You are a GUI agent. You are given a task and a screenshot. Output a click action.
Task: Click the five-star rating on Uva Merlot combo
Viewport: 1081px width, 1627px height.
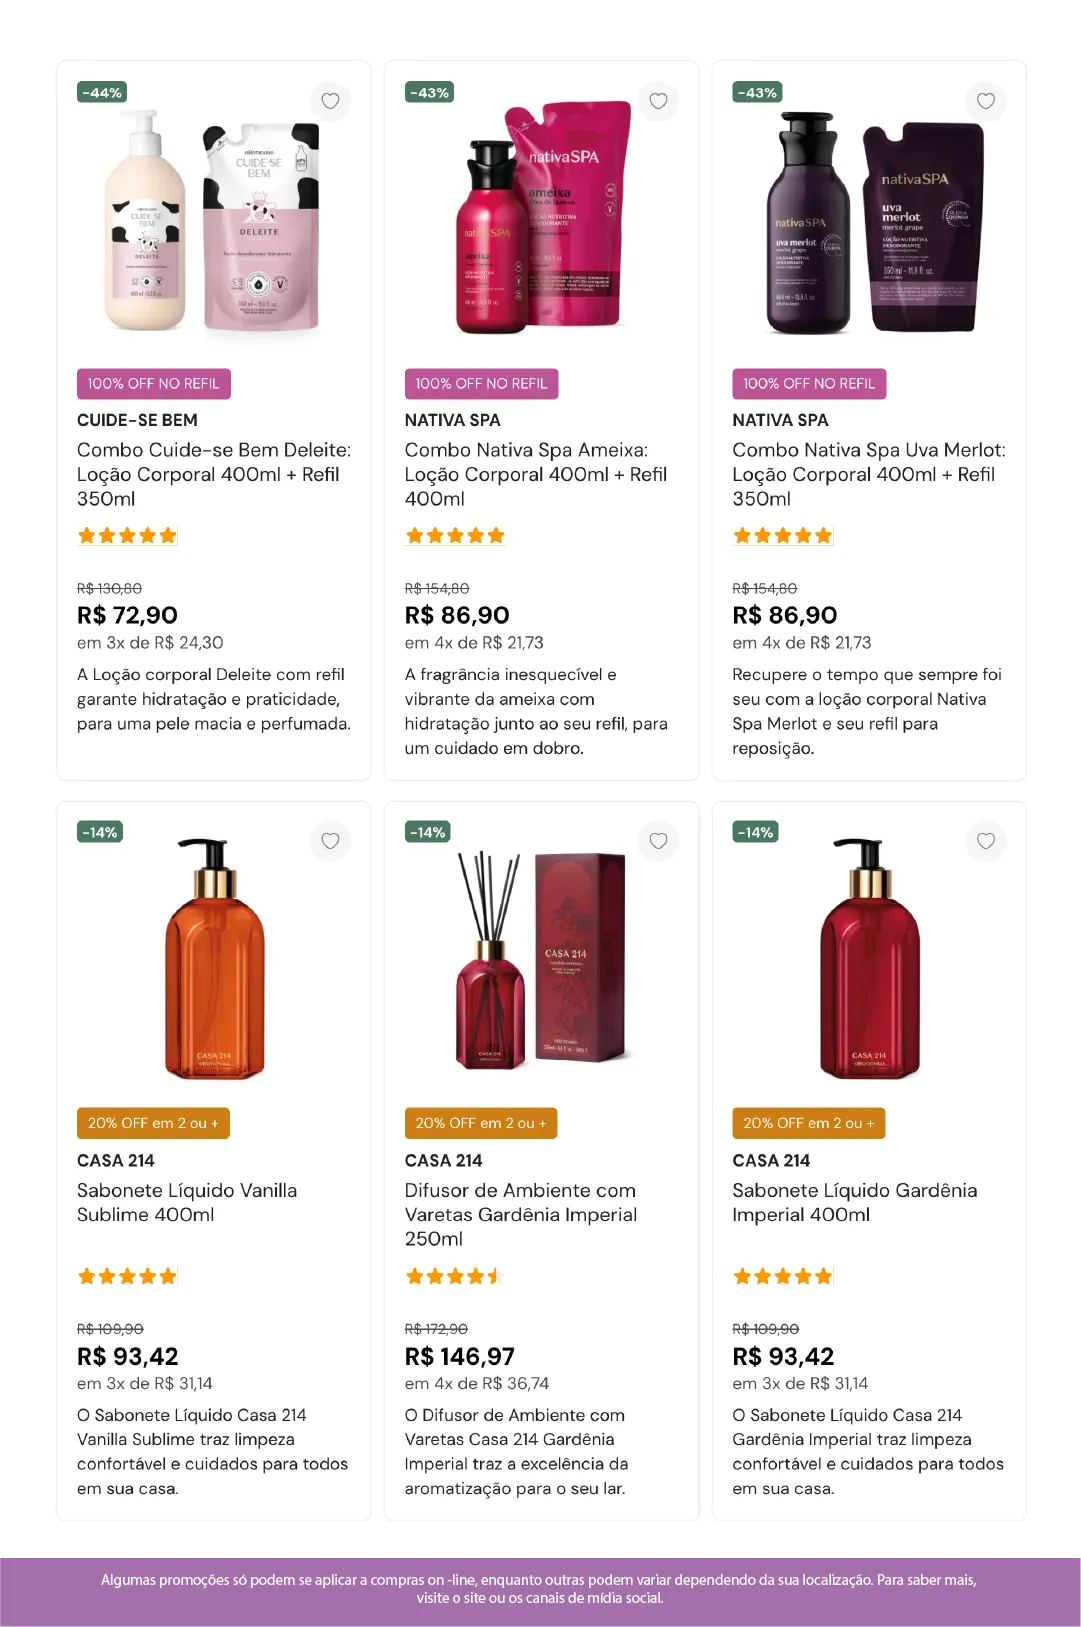coord(782,536)
